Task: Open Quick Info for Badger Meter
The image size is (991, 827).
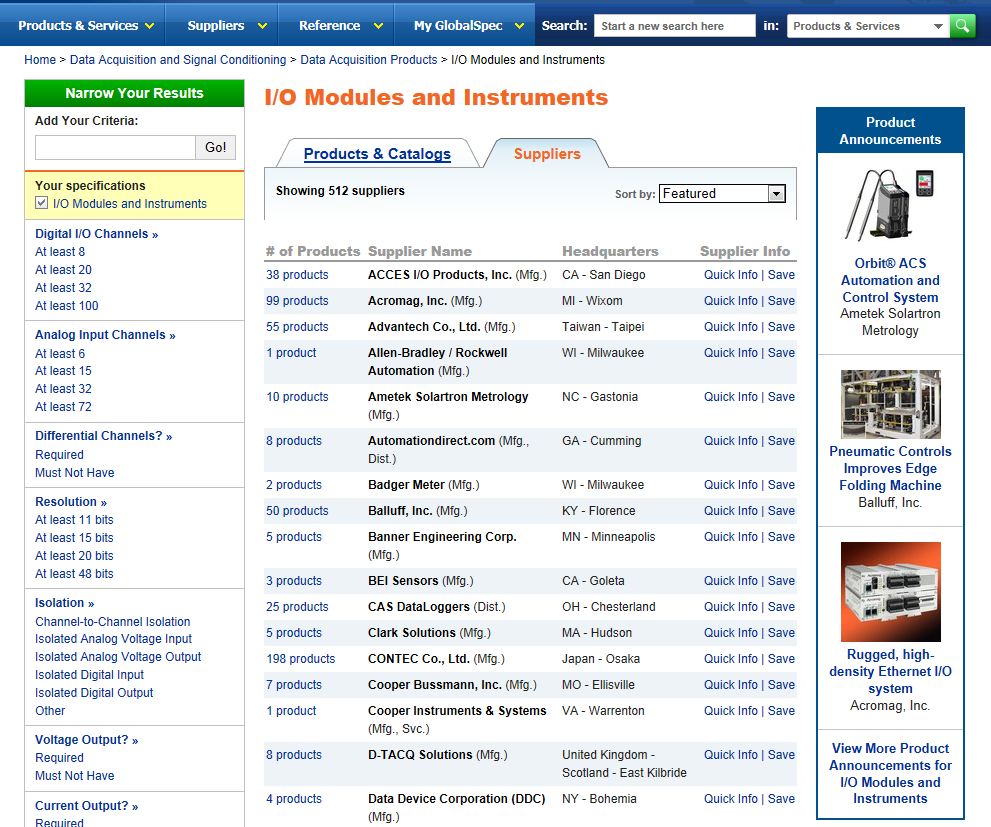Action: coord(731,485)
